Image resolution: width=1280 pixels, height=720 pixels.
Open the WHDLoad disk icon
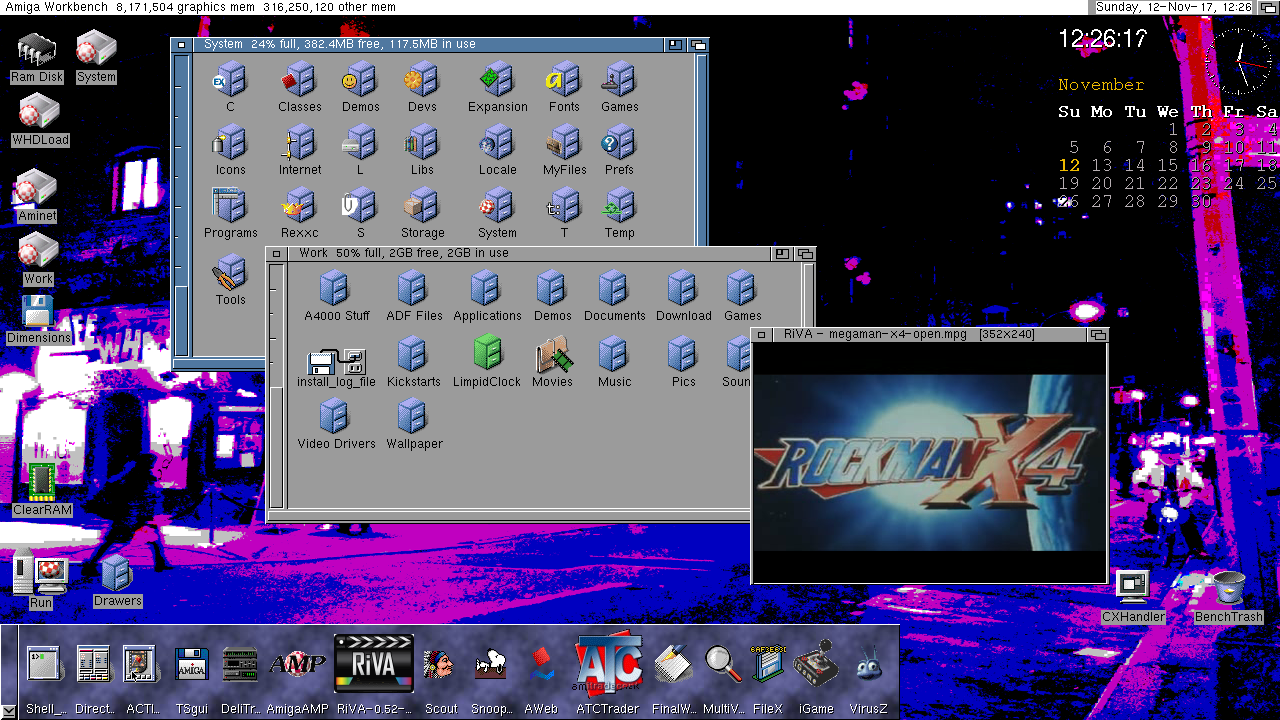(39, 111)
